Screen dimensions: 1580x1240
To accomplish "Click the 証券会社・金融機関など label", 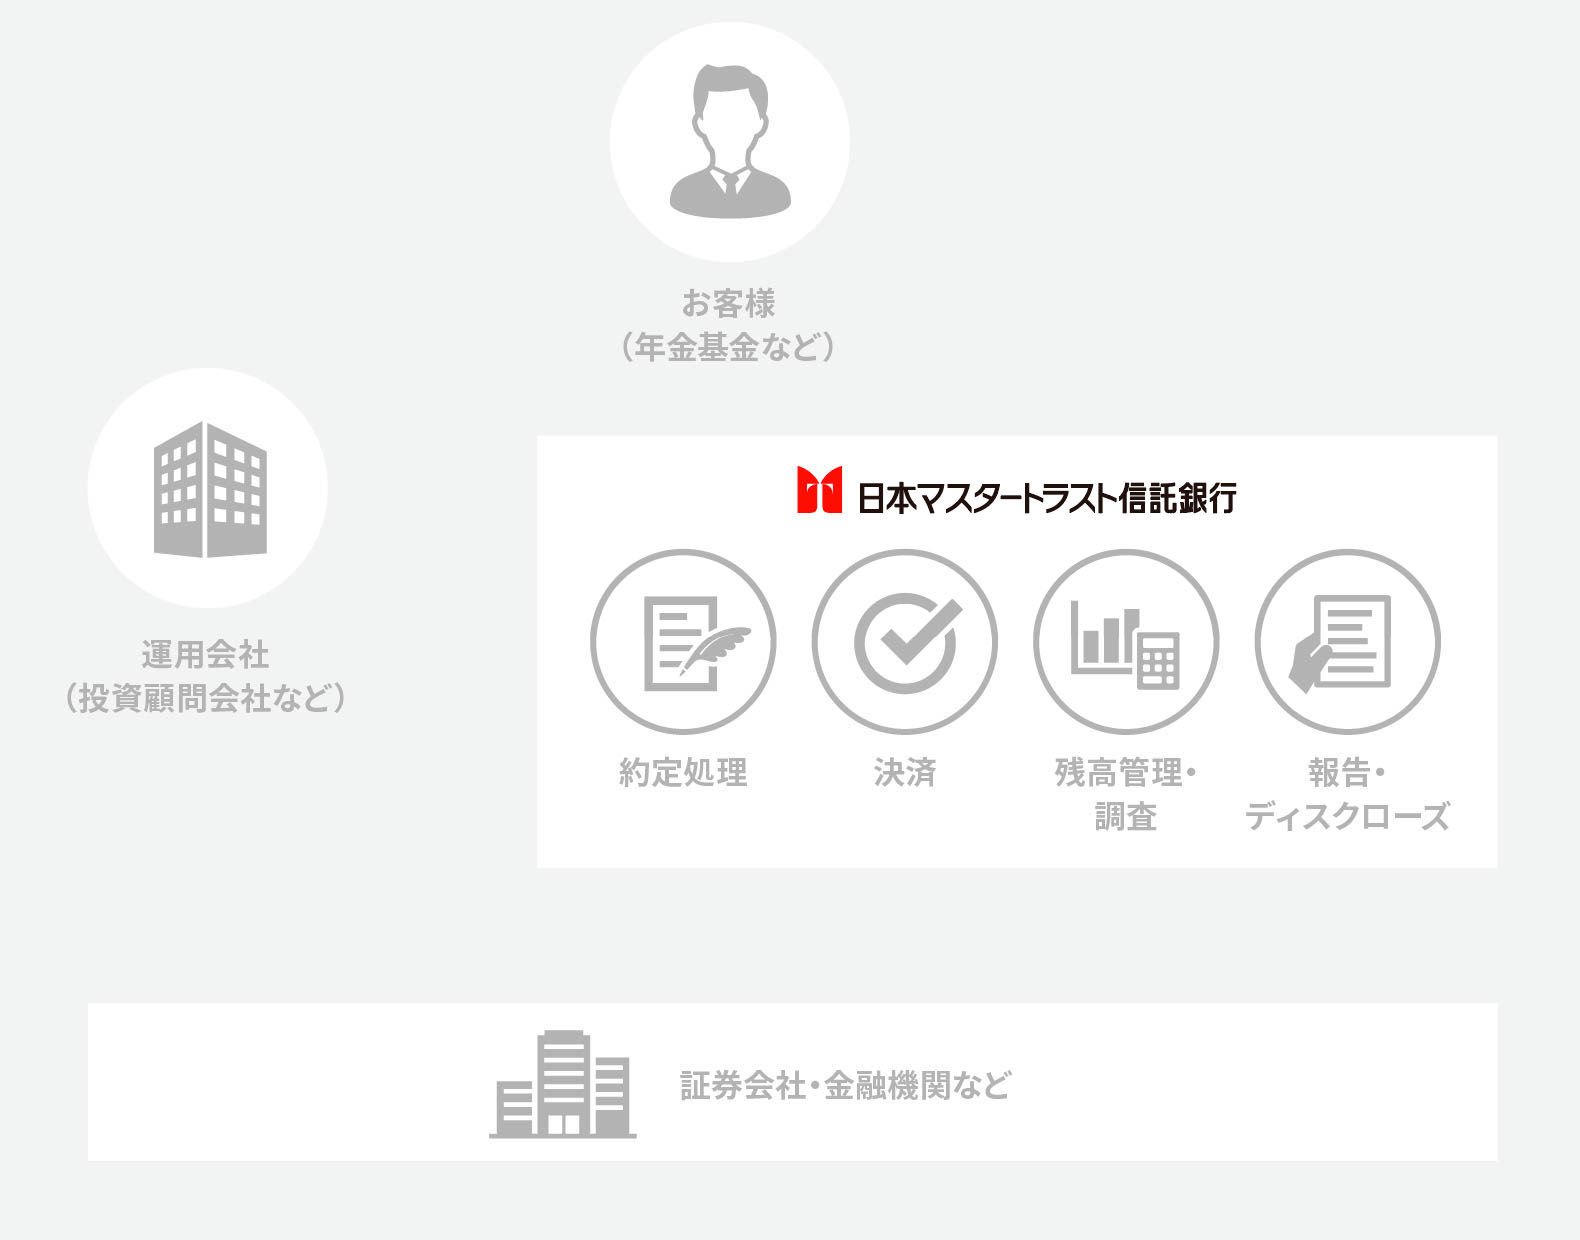I will tap(845, 1085).
